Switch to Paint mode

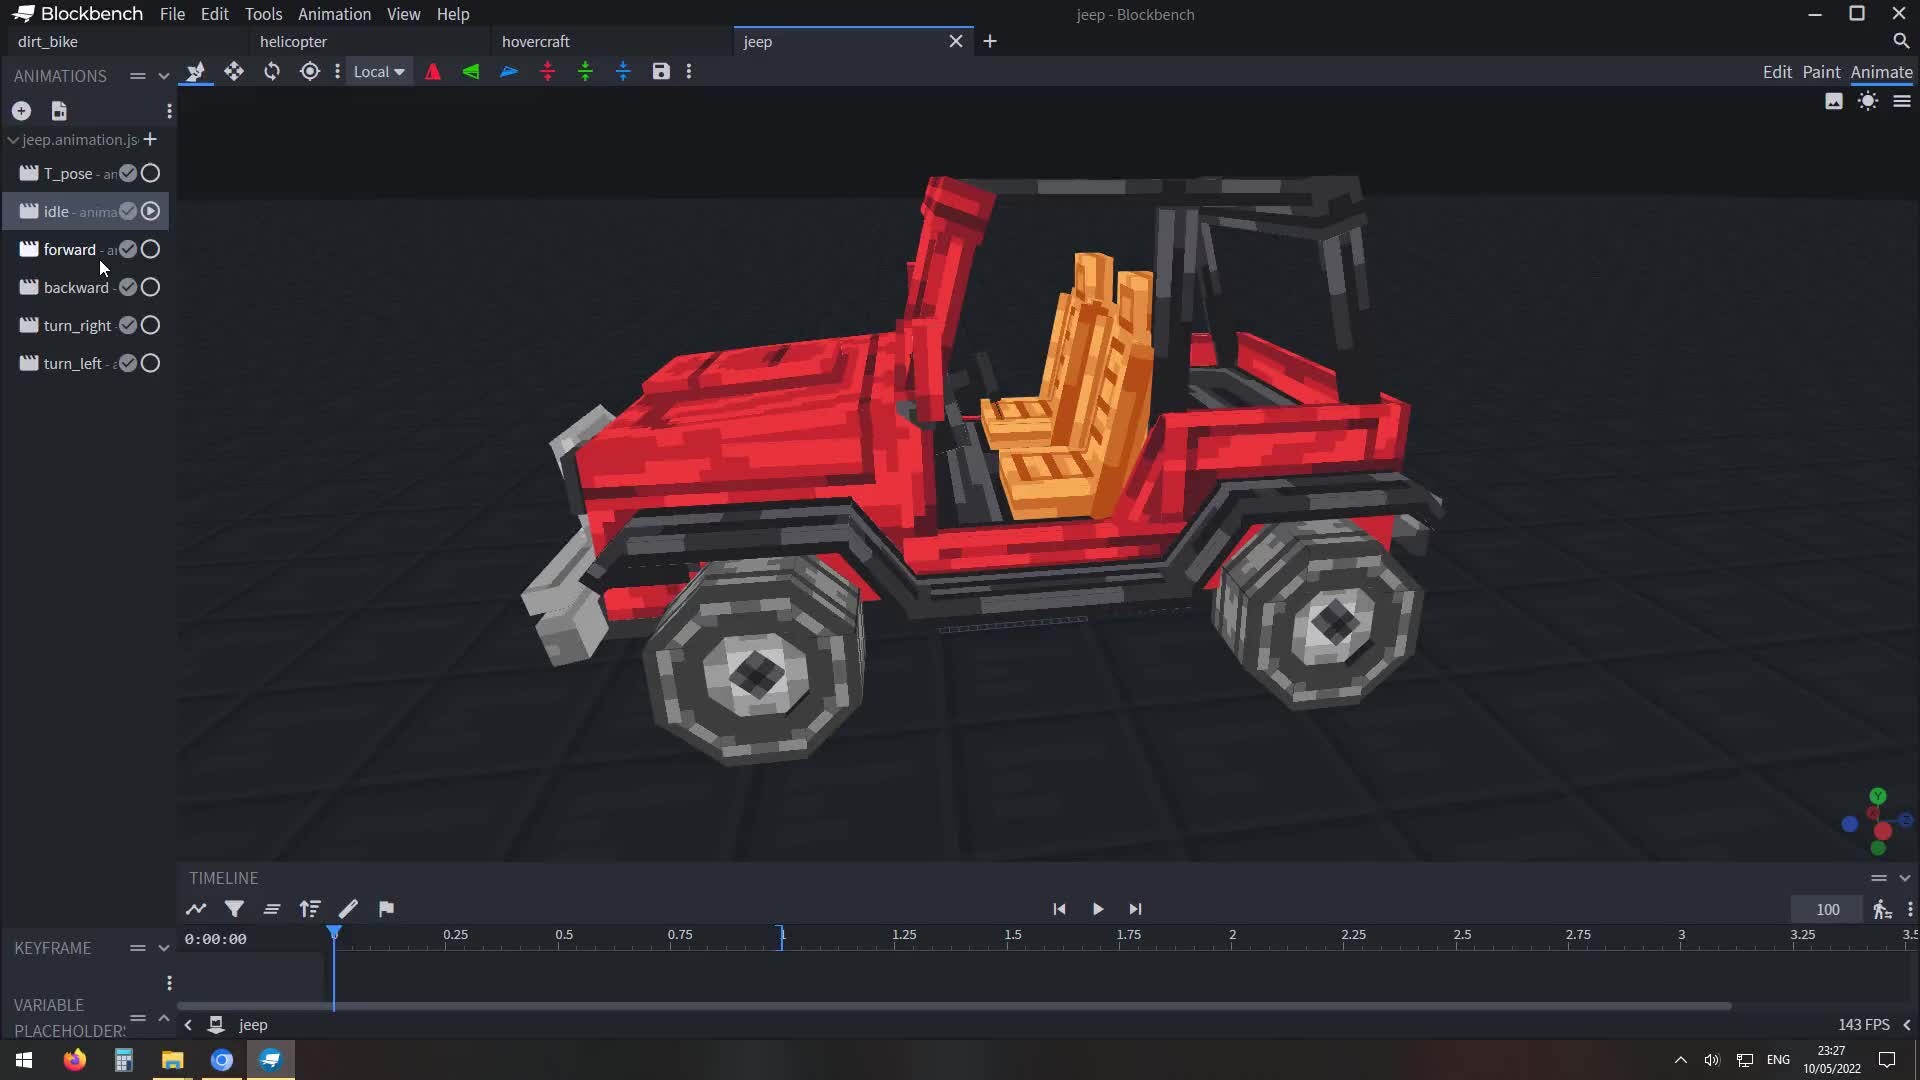[x=1821, y=72]
